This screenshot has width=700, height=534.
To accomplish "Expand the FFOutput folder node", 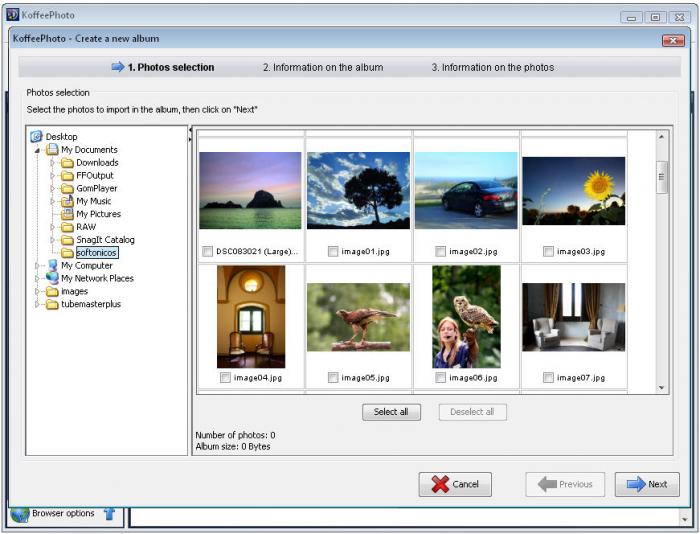I will [x=52, y=175].
